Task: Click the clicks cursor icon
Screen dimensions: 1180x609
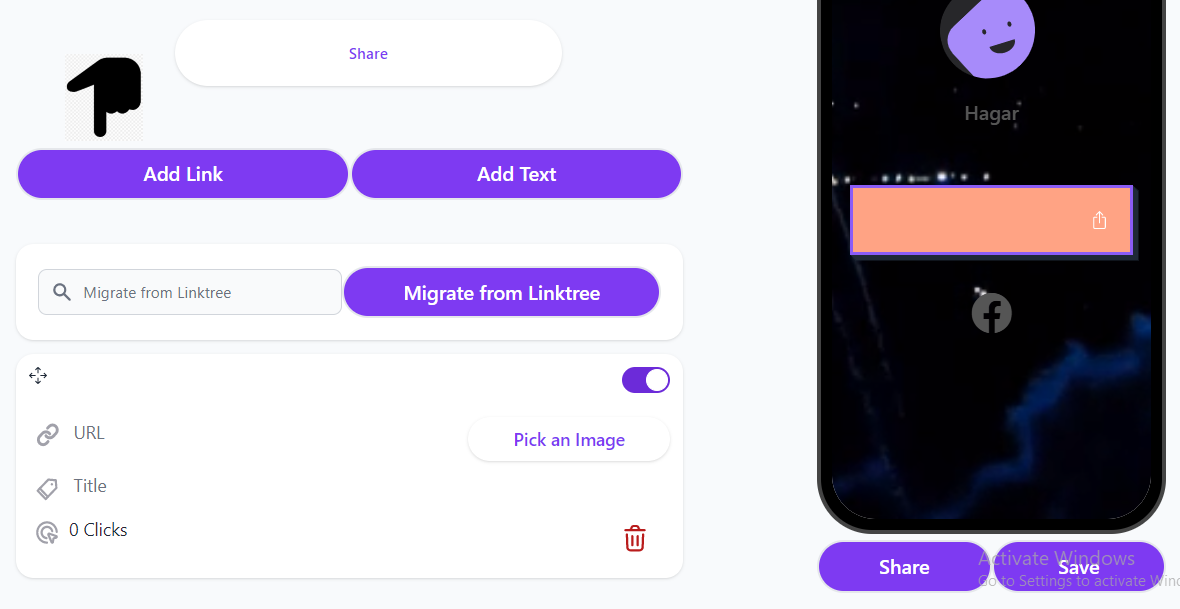Action: [47, 532]
